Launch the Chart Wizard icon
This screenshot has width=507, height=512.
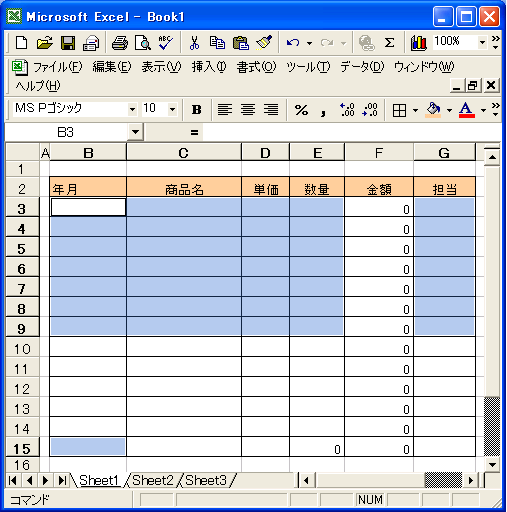pos(418,43)
